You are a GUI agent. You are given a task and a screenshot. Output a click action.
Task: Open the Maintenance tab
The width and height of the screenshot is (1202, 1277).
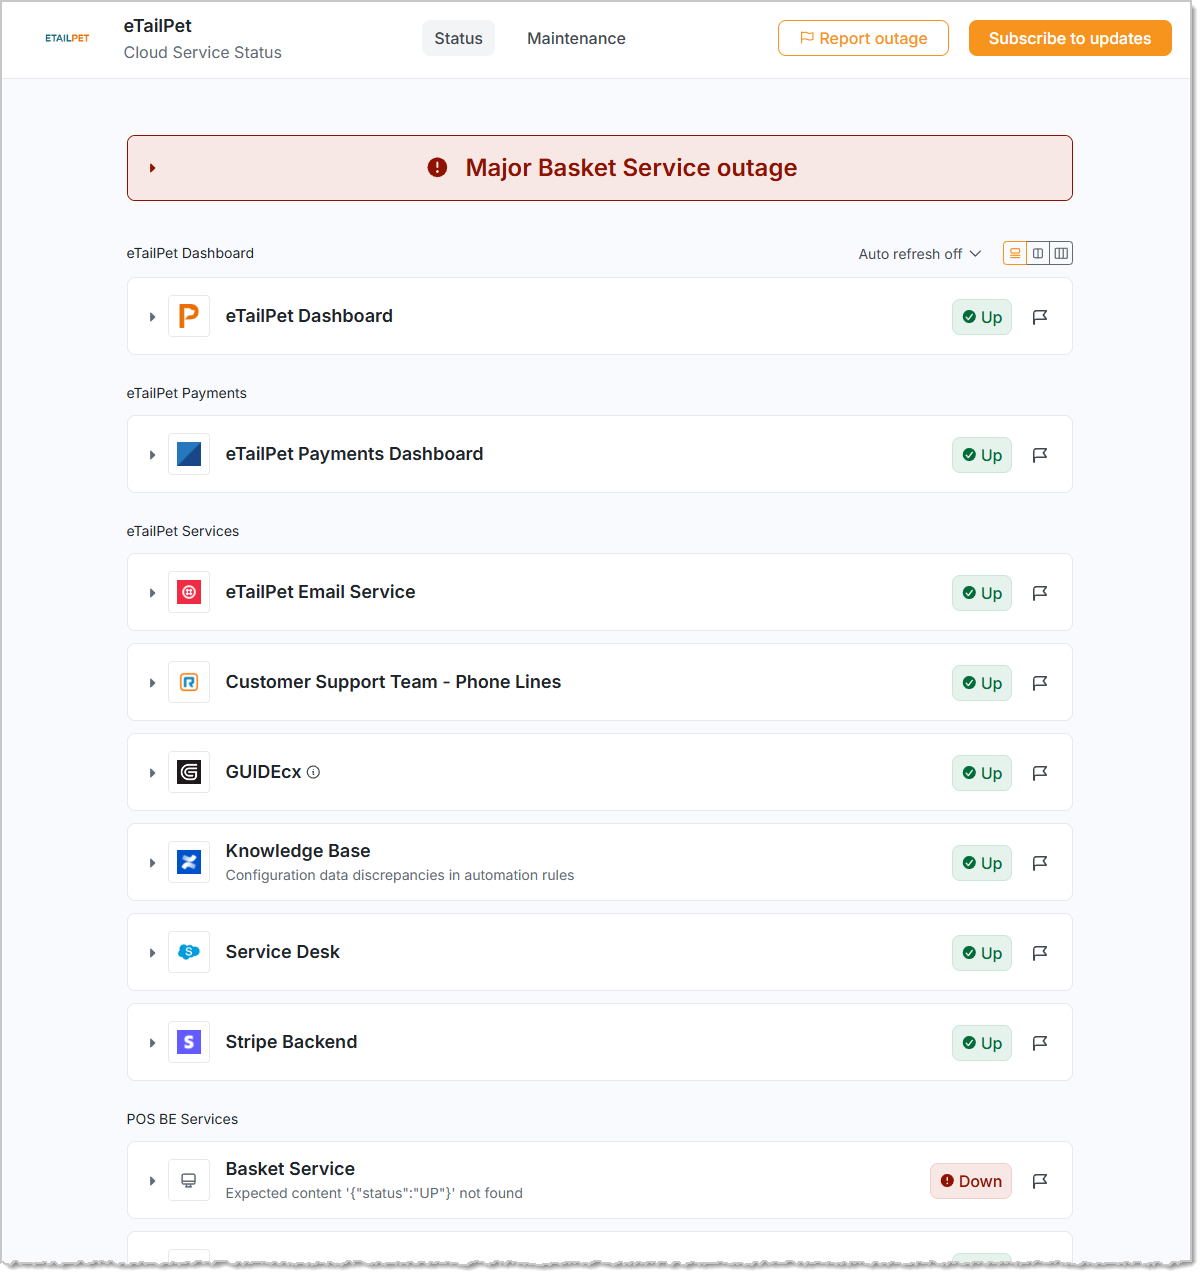click(x=576, y=38)
